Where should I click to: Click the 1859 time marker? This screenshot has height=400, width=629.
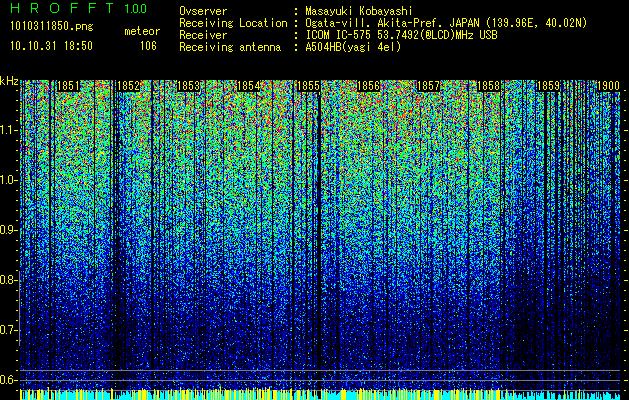548,86
